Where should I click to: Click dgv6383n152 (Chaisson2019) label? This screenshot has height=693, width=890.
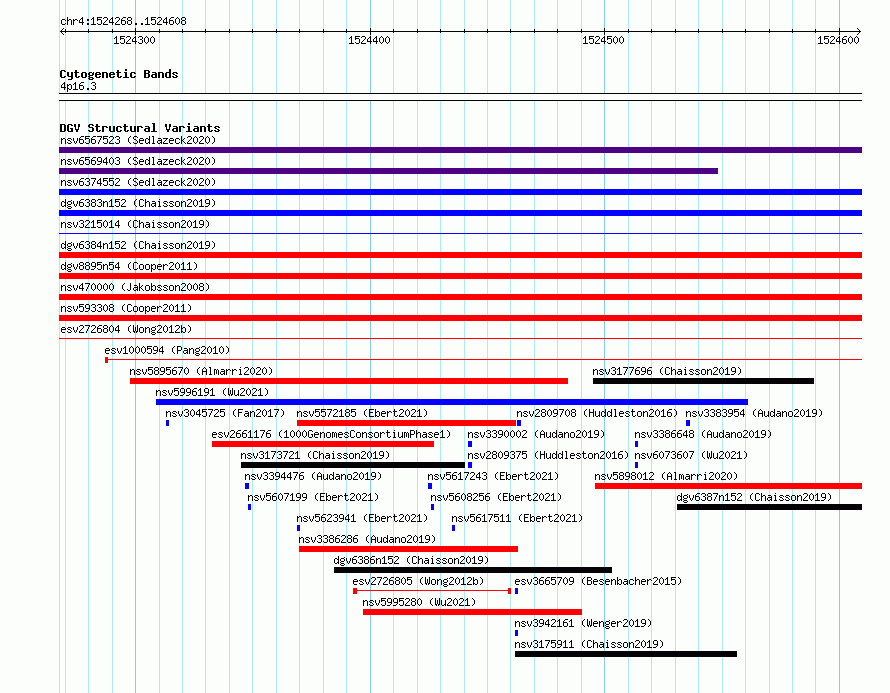(x=138, y=203)
